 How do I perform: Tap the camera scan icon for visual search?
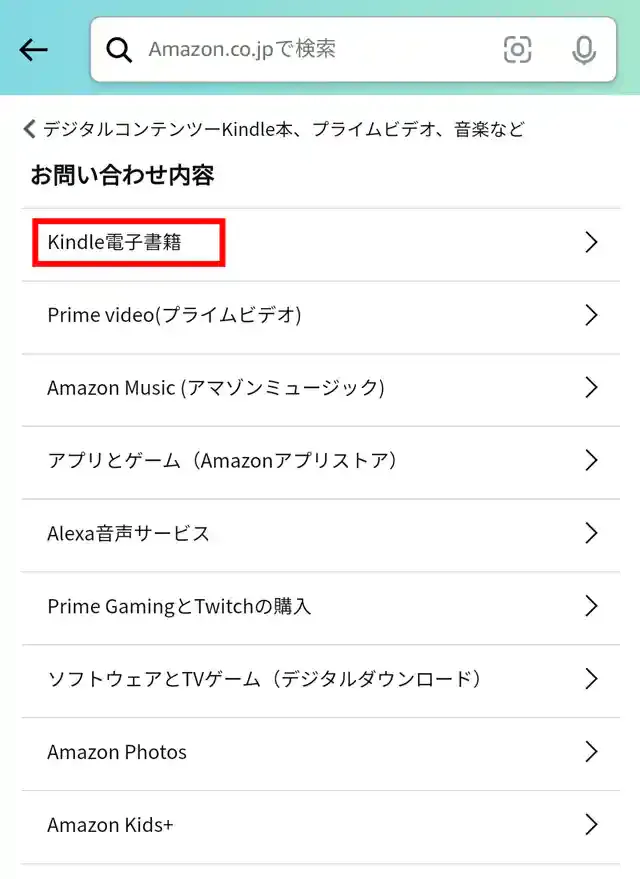(517, 50)
